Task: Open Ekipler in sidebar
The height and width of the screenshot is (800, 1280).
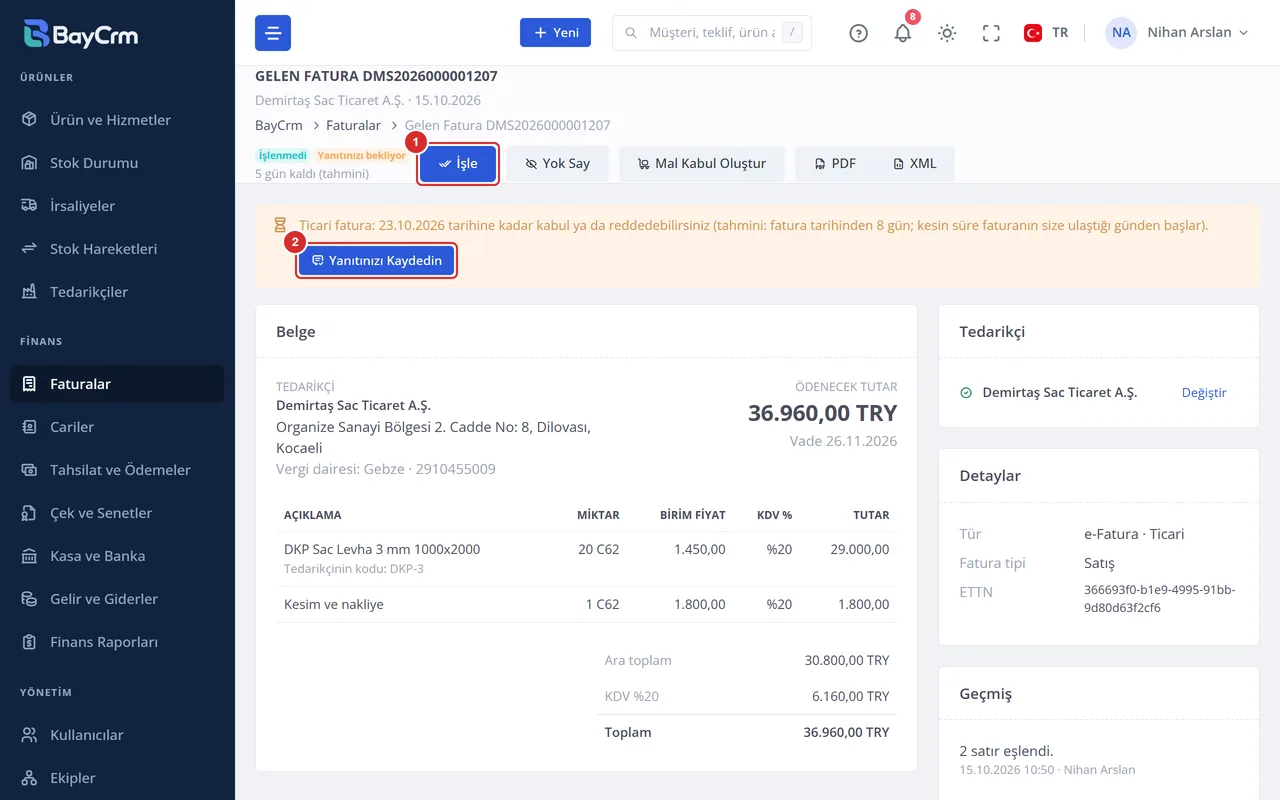Action: (x=117, y=778)
